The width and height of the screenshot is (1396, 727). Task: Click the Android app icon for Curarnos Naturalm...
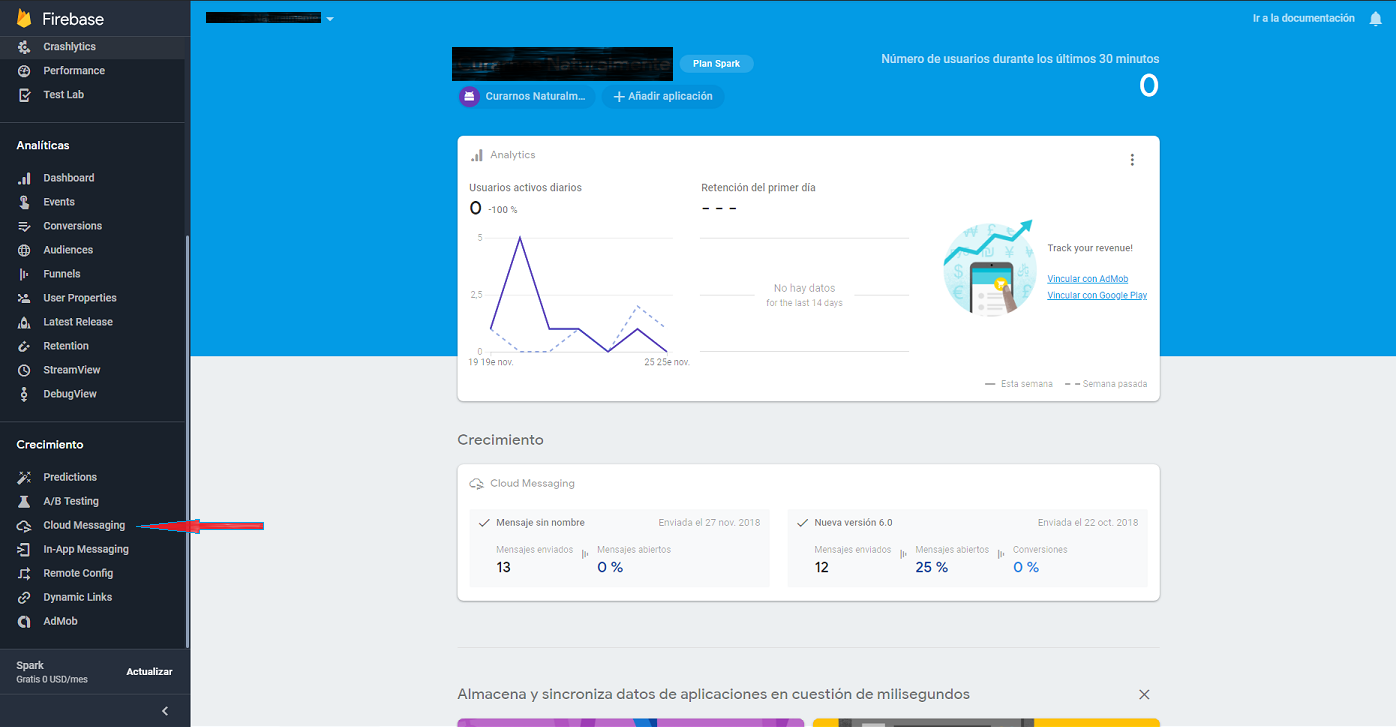click(469, 97)
